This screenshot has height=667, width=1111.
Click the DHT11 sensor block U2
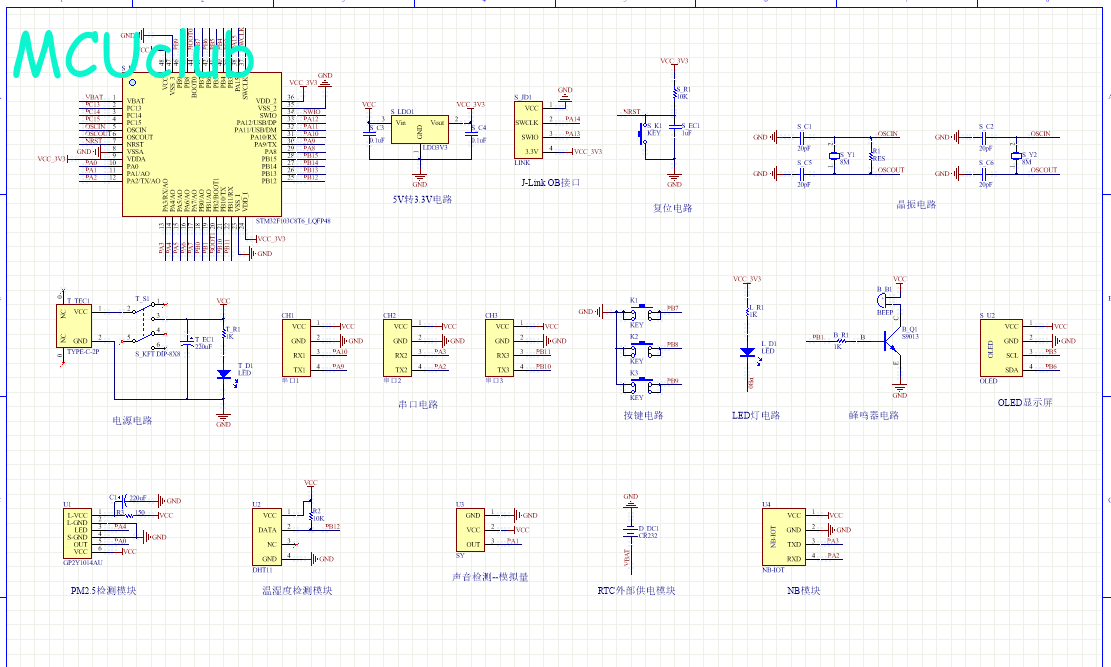(267, 537)
